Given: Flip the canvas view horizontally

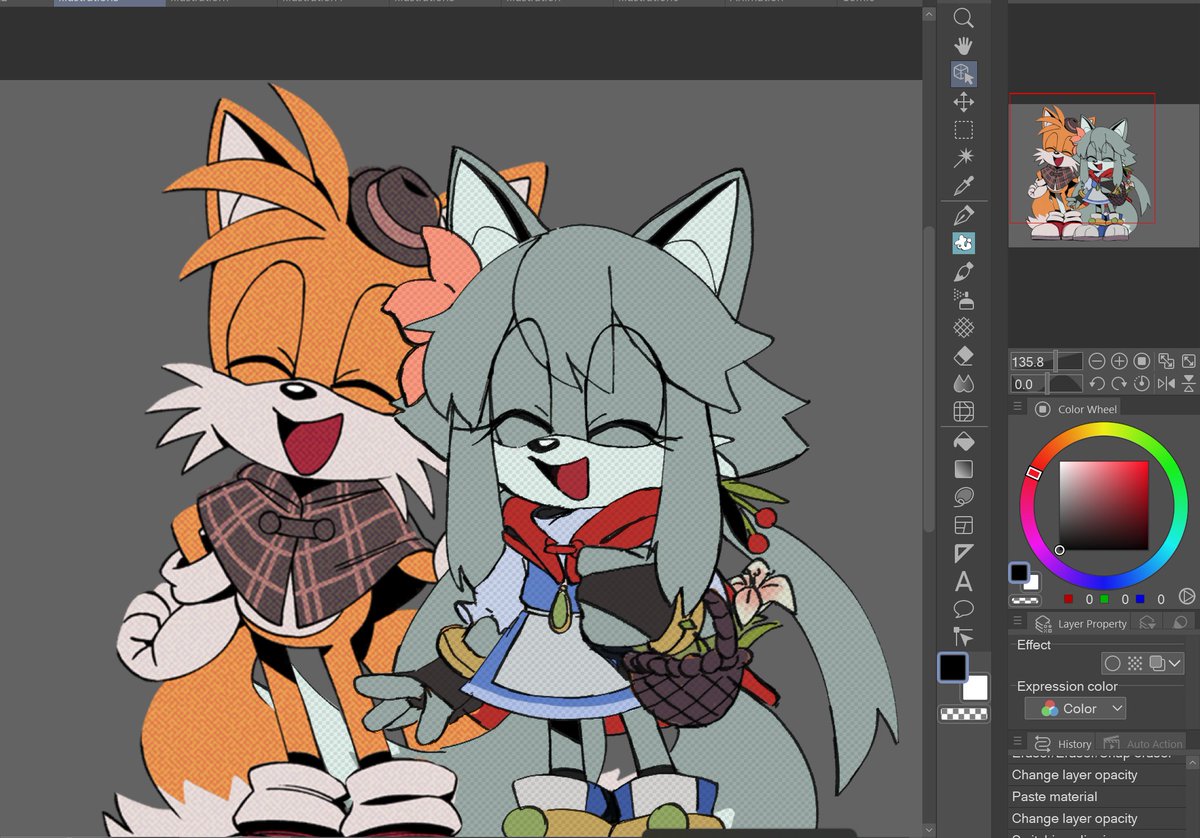Looking at the screenshot, I should point(1166,384).
